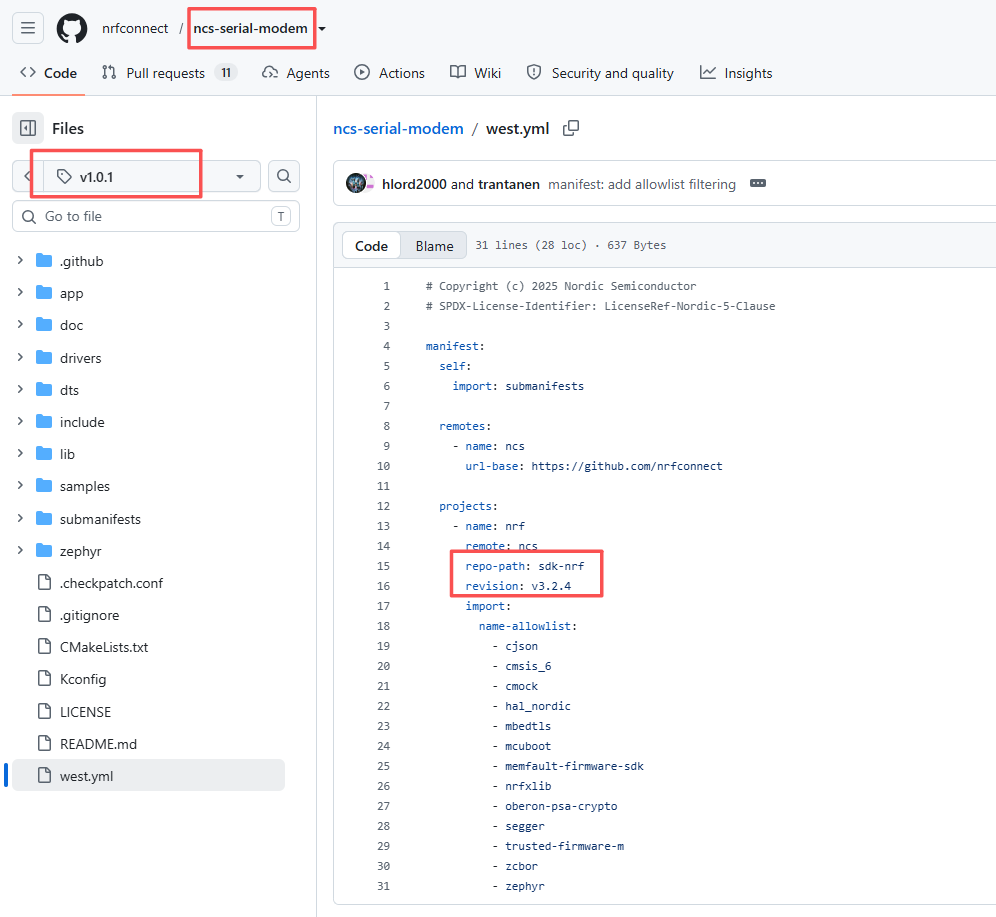Open the include folder entry
The height and width of the screenshot is (917, 996).
[82, 422]
